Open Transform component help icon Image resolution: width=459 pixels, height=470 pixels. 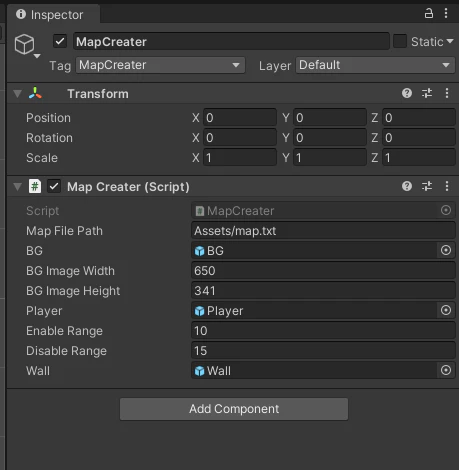click(407, 93)
